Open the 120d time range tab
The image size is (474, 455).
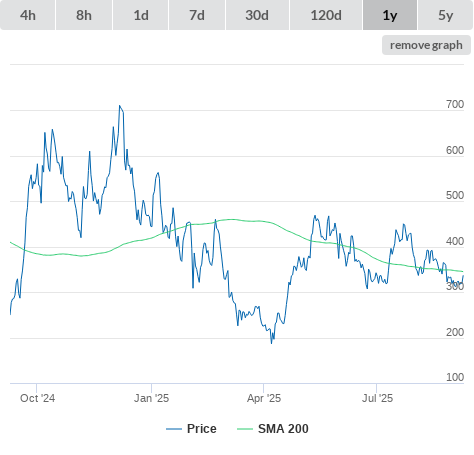tap(326, 15)
